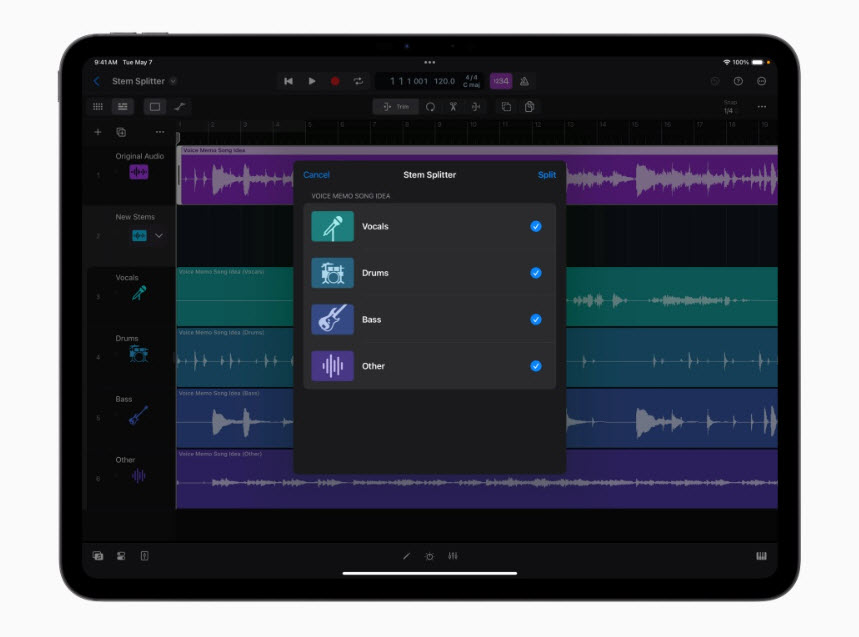Select the Original Audio track icon
This screenshot has height=637, width=859.
click(139, 172)
